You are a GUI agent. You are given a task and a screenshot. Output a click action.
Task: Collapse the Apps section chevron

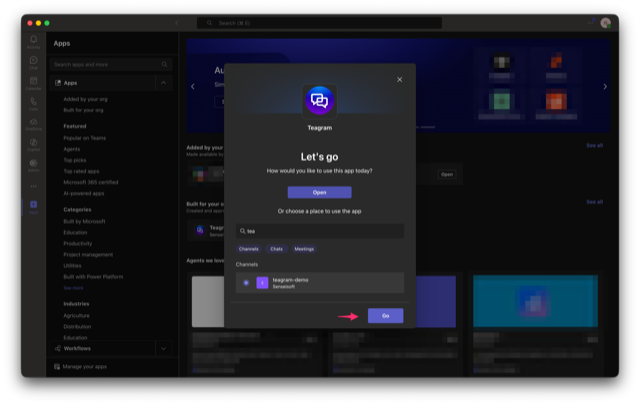[164, 83]
